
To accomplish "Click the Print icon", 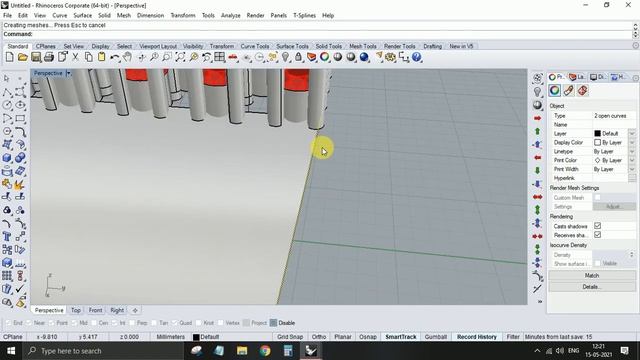I will point(49,57).
